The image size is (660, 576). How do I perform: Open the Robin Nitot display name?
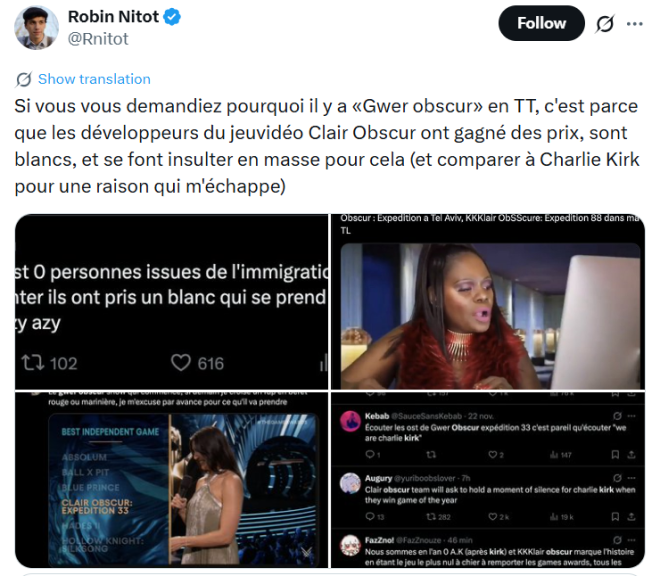coord(113,17)
